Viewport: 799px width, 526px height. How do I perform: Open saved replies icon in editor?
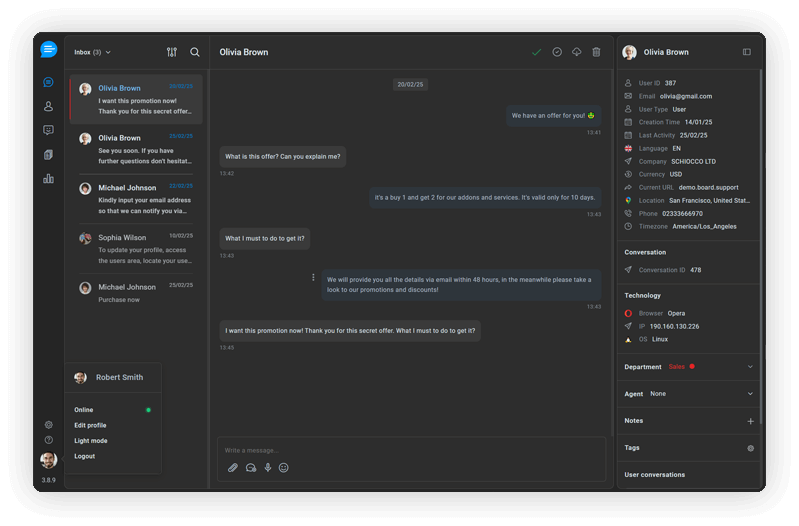pos(251,467)
